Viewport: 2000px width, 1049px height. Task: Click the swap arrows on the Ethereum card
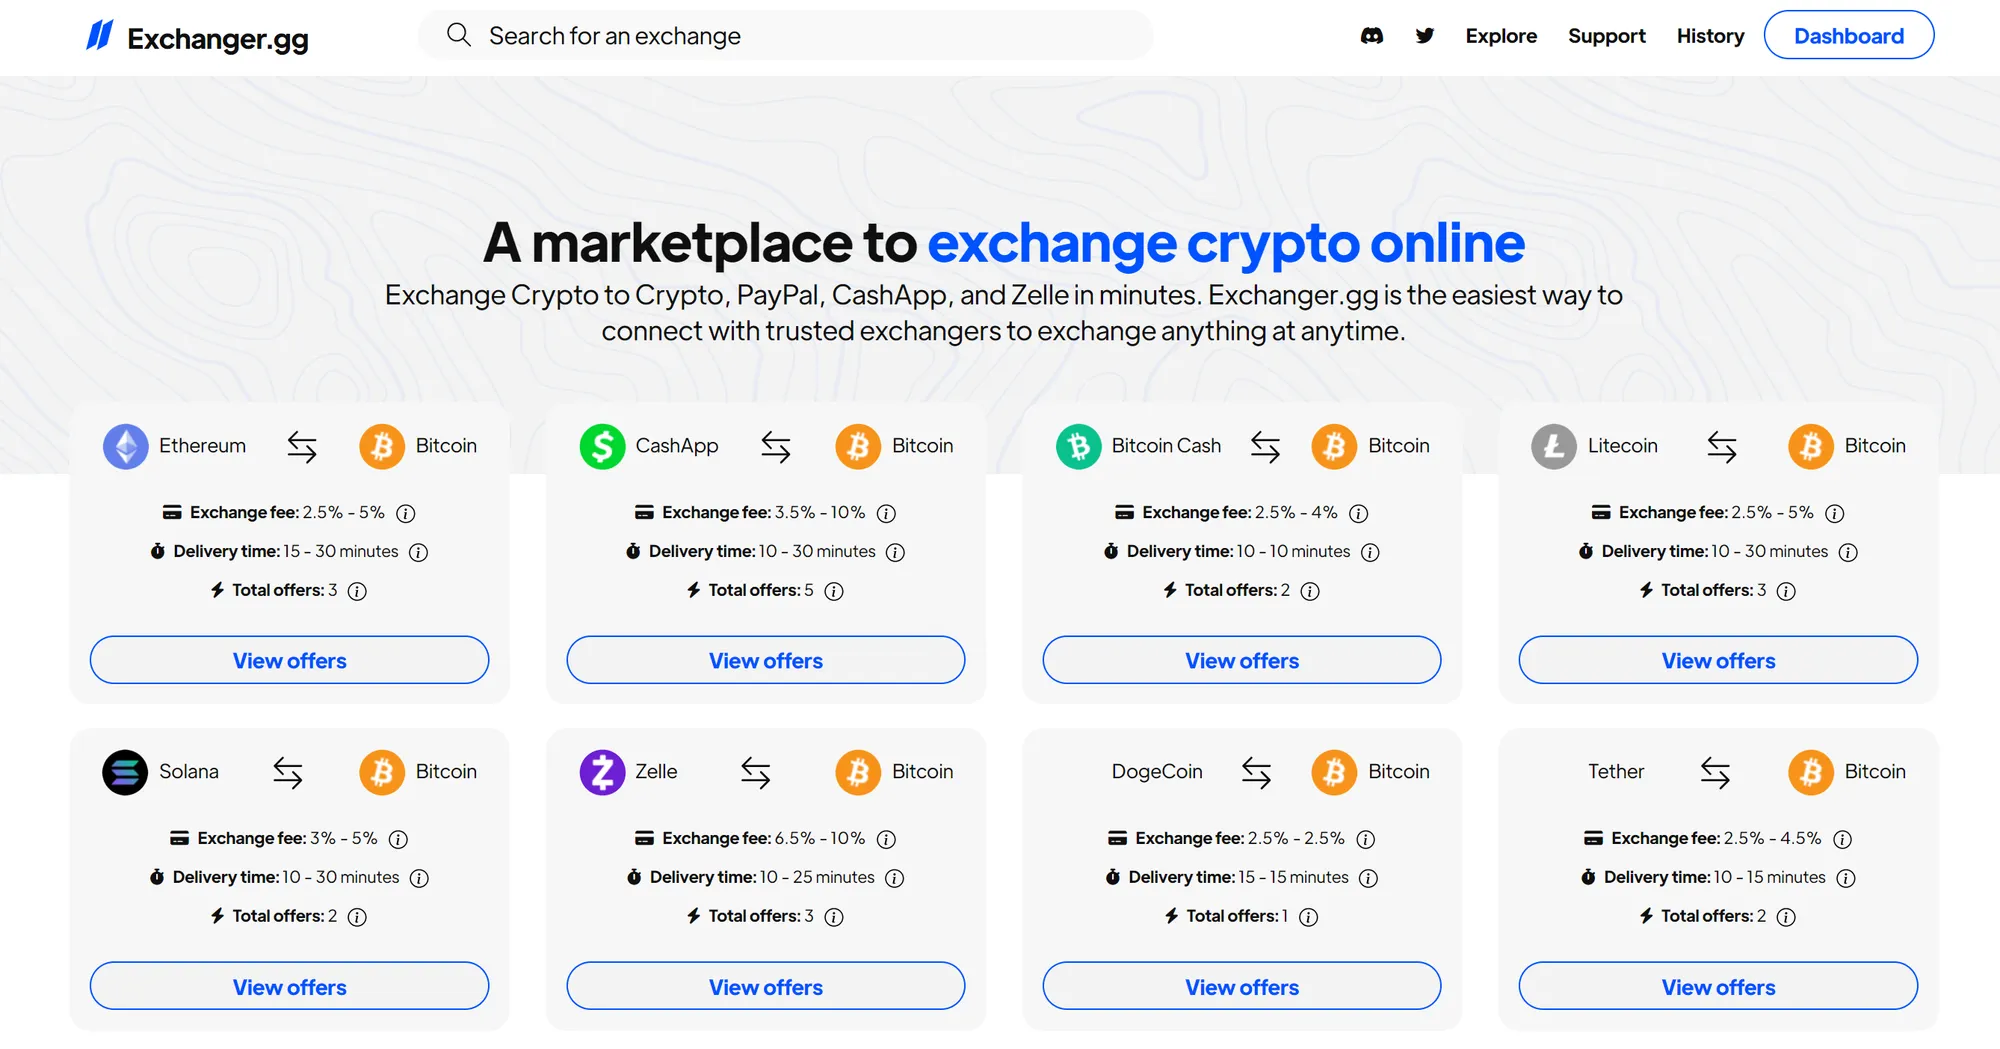[x=302, y=446]
